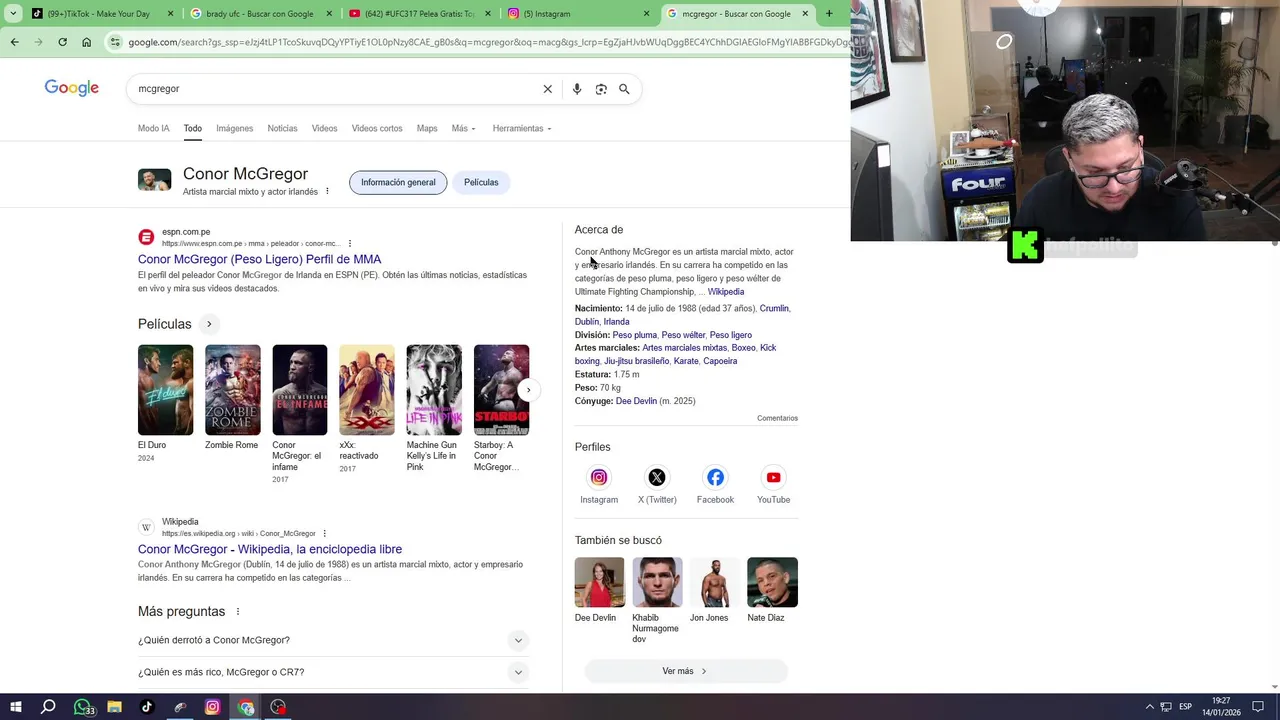1280x720 pixels.
Task: Go back to the previous page
Action: 14,42
